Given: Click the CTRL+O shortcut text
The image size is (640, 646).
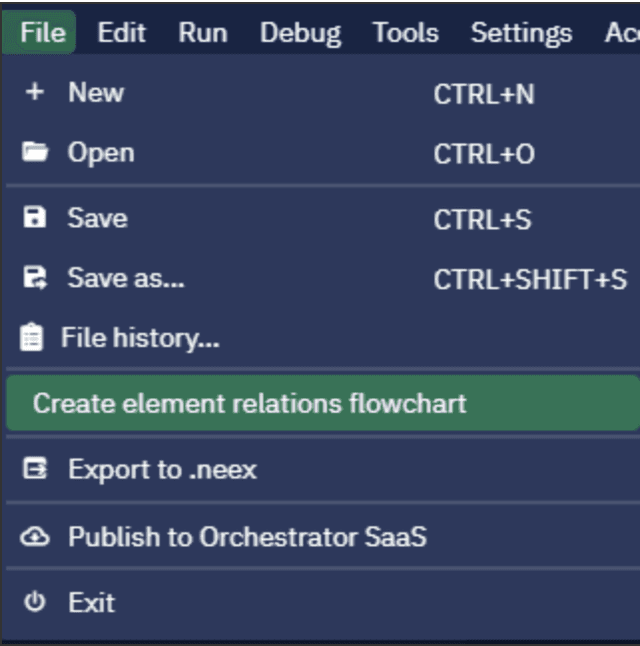Looking at the screenshot, I should [x=484, y=154].
